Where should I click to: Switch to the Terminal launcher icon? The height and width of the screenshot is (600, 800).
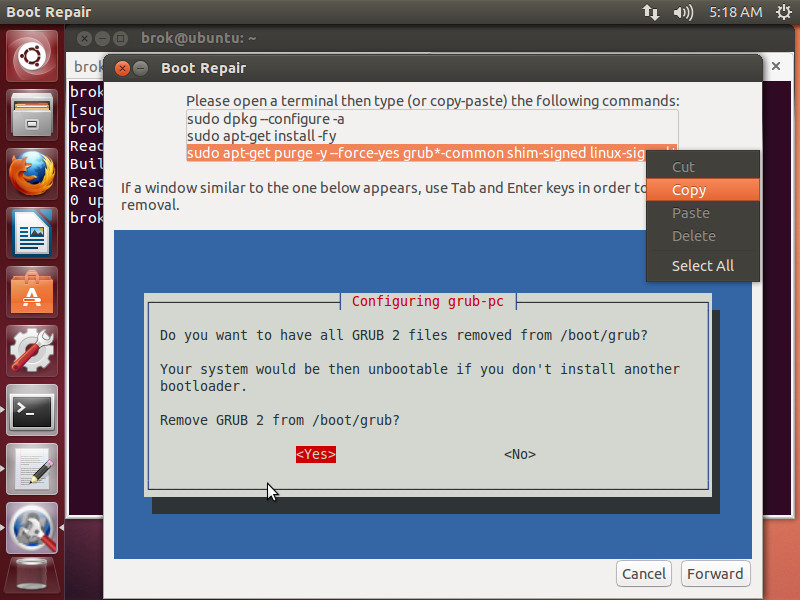click(32, 410)
